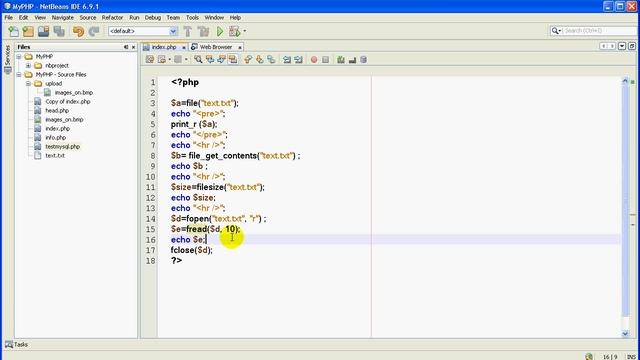
Task: Close the Web Browser tab
Action: point(240,47)
